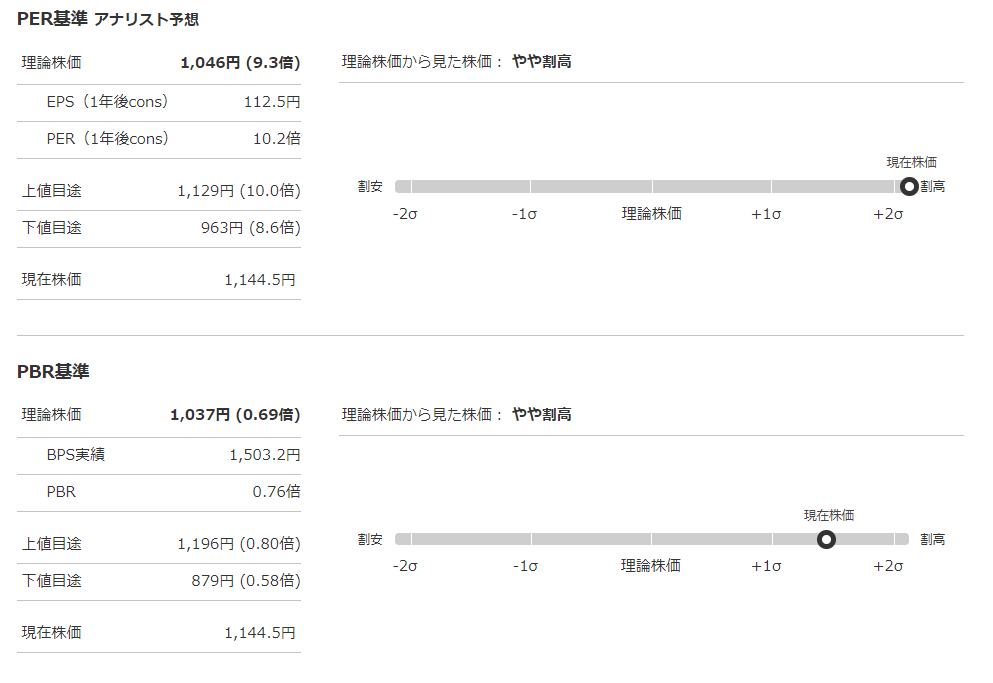The image size is (993, 683).
Task: Select the PER基準 アナリスト予想 heading
Action: tap(108, 19)
